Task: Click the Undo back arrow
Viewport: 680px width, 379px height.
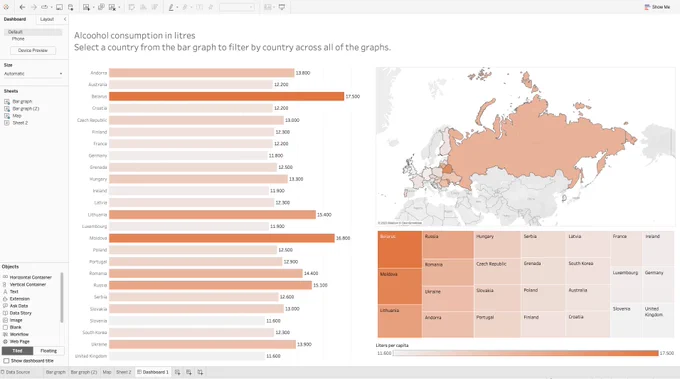Action: 22,7
